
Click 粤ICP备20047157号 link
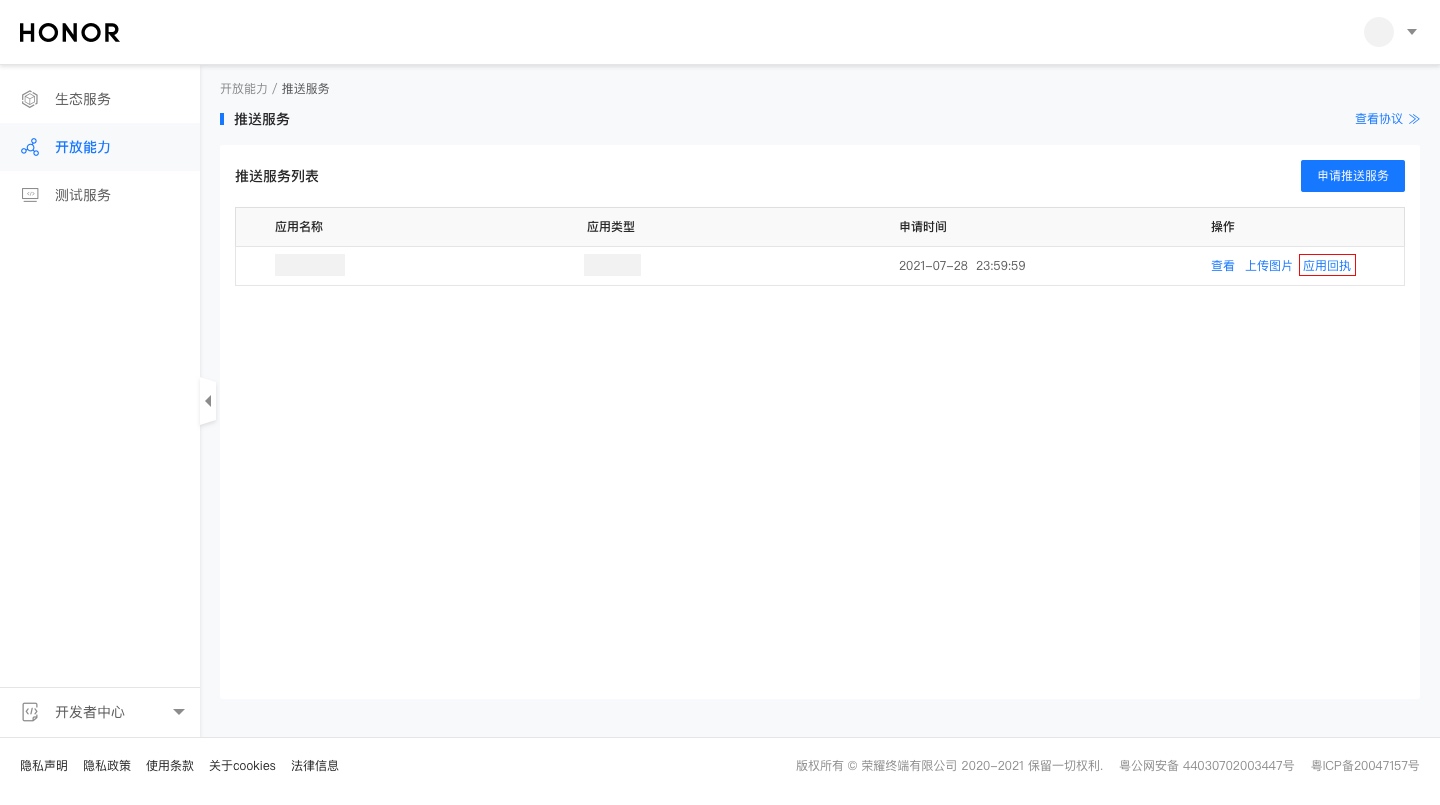click(x=1365, y=766)
